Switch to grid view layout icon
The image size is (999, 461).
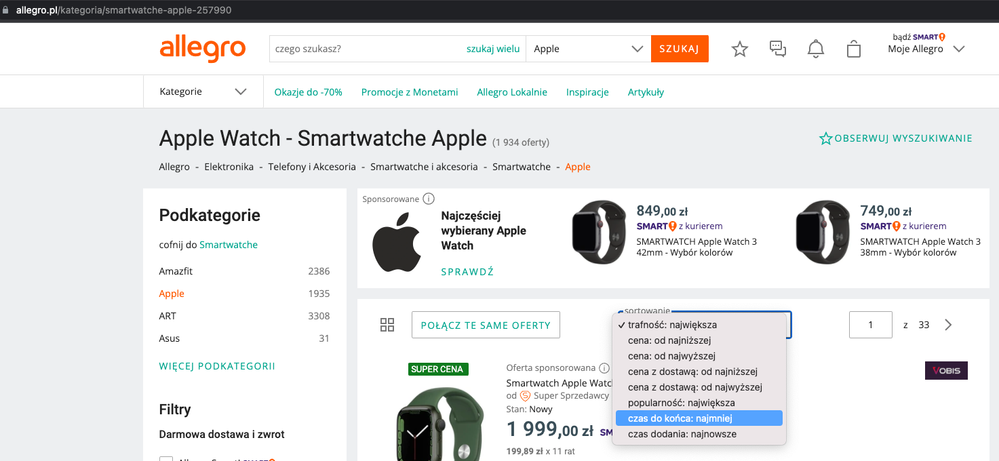click(387, 325)
